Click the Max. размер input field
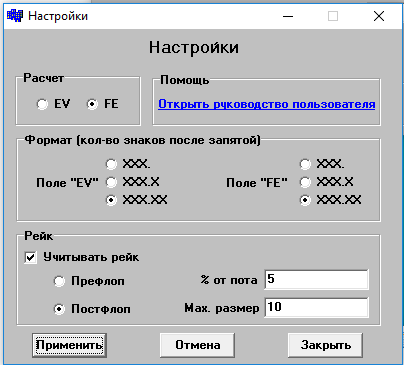The height and width of the screenshot is (365, 404). coord(316,307)
